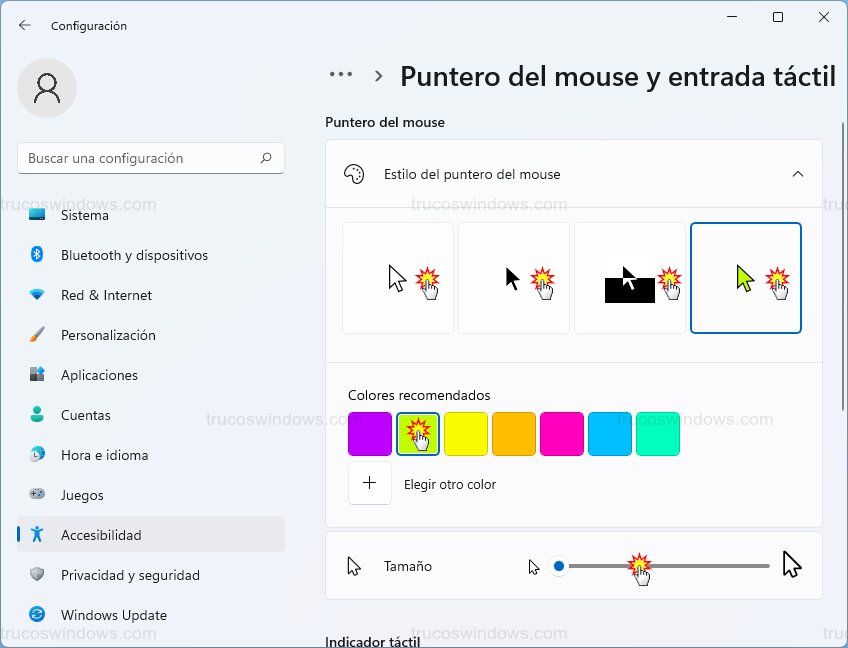Open the user account profile
Screen dimensions: 848x648
[47, 88]
